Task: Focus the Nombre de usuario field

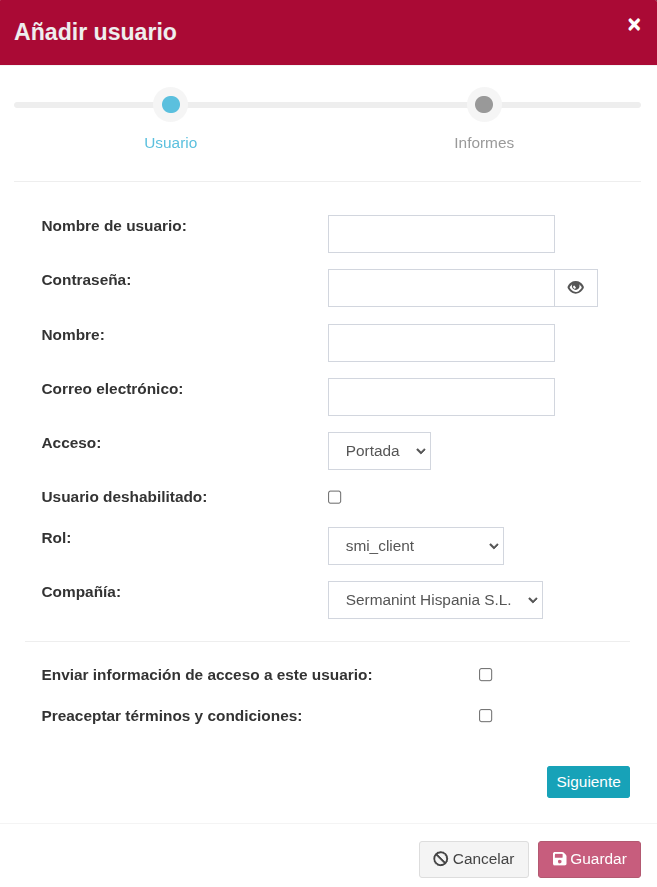Action: pyautogui.click(x=441, y=234)
